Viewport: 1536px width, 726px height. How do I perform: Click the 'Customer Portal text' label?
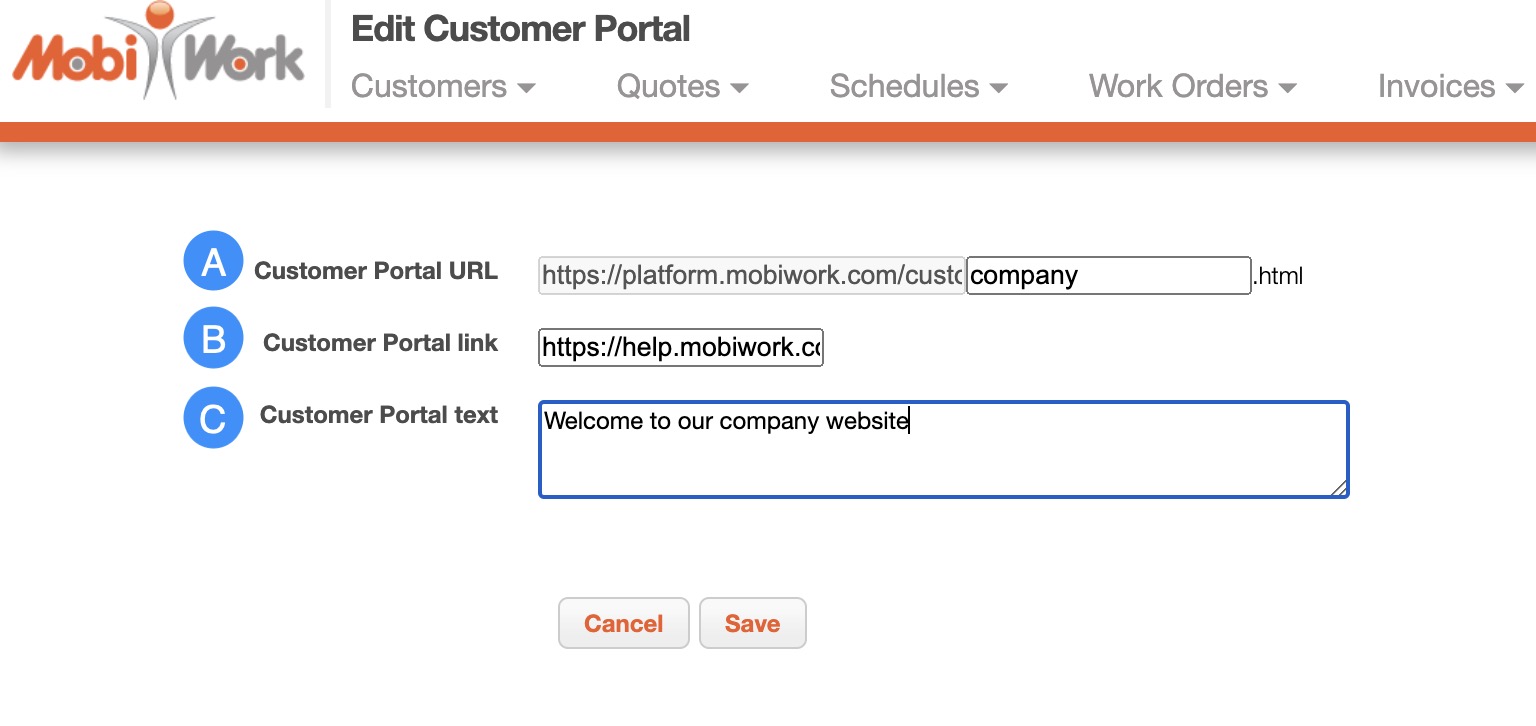(x=379, y=415)
